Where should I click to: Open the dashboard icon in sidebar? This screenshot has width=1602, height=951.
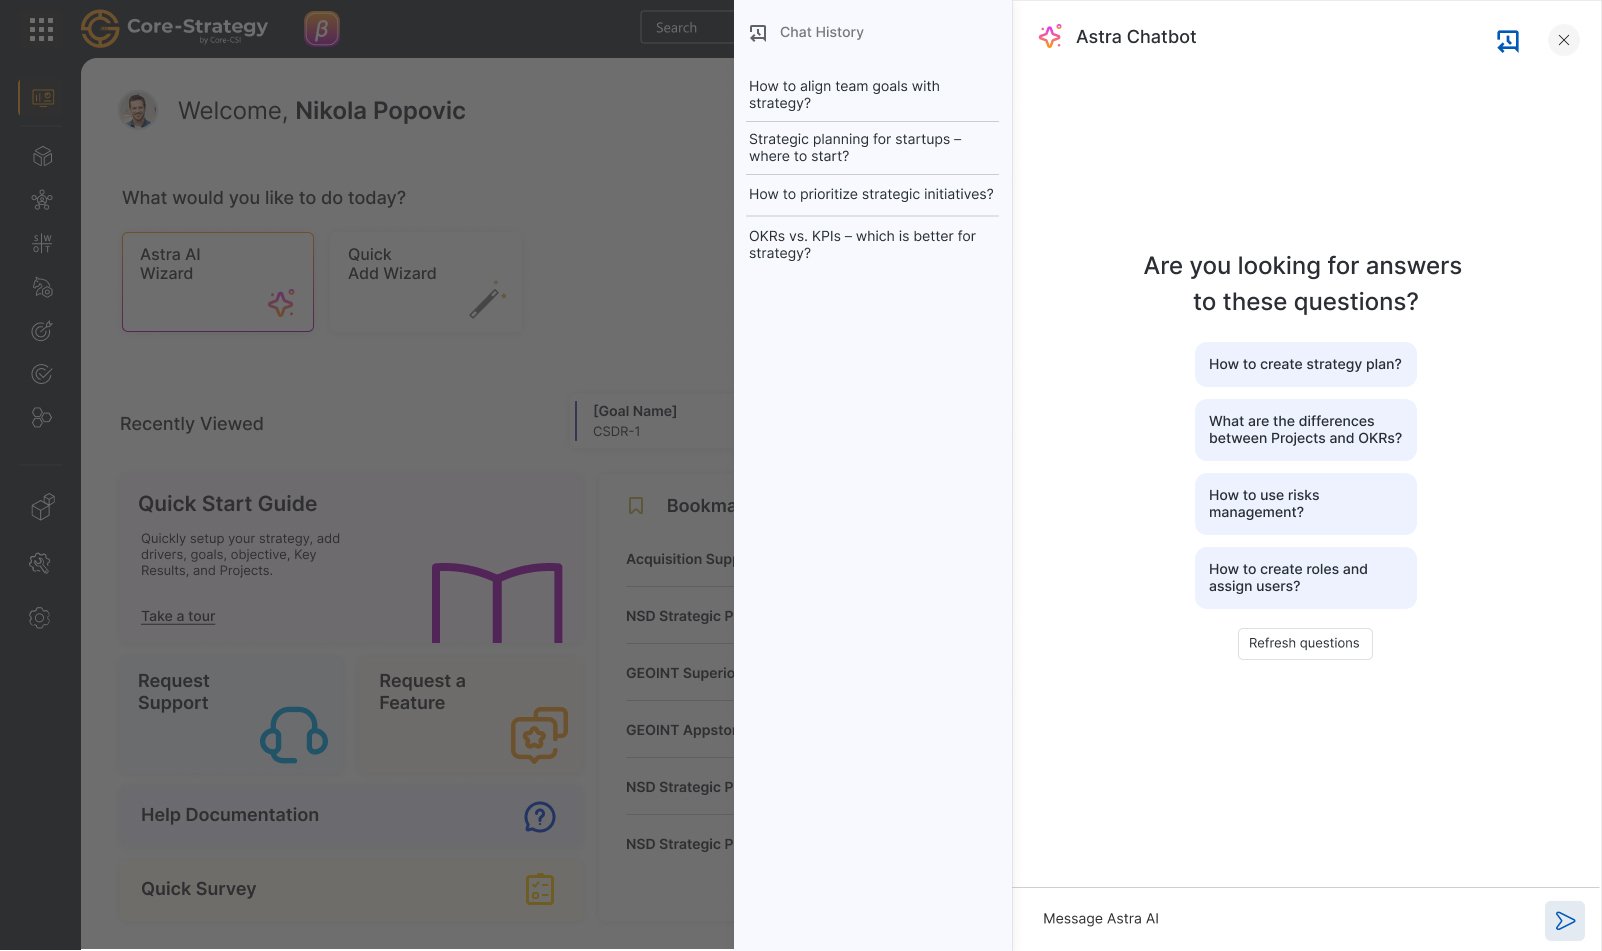click(x=42, y=98)
